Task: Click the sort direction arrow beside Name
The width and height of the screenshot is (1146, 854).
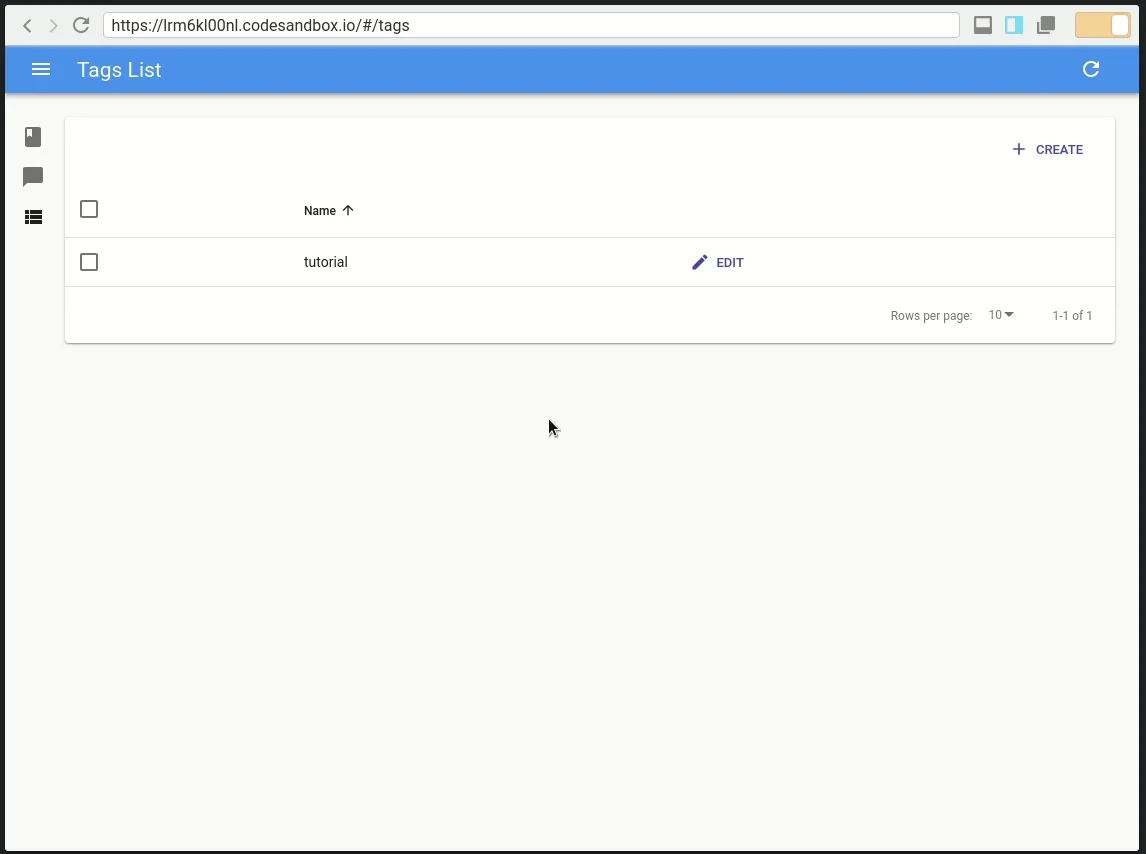Action: pyautogui.click(x=348, y=211)
